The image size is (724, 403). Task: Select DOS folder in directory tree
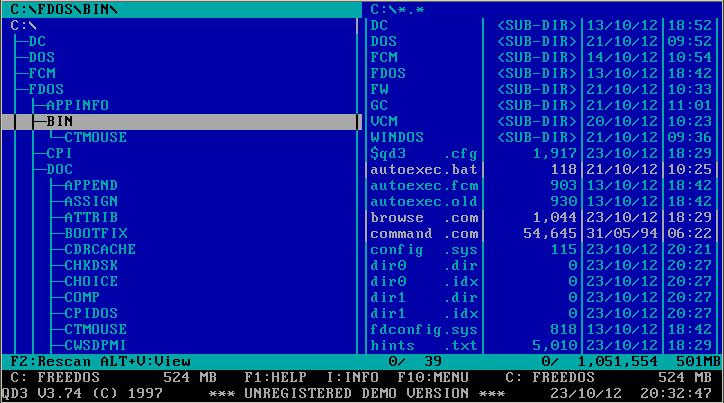click(42, 57)
